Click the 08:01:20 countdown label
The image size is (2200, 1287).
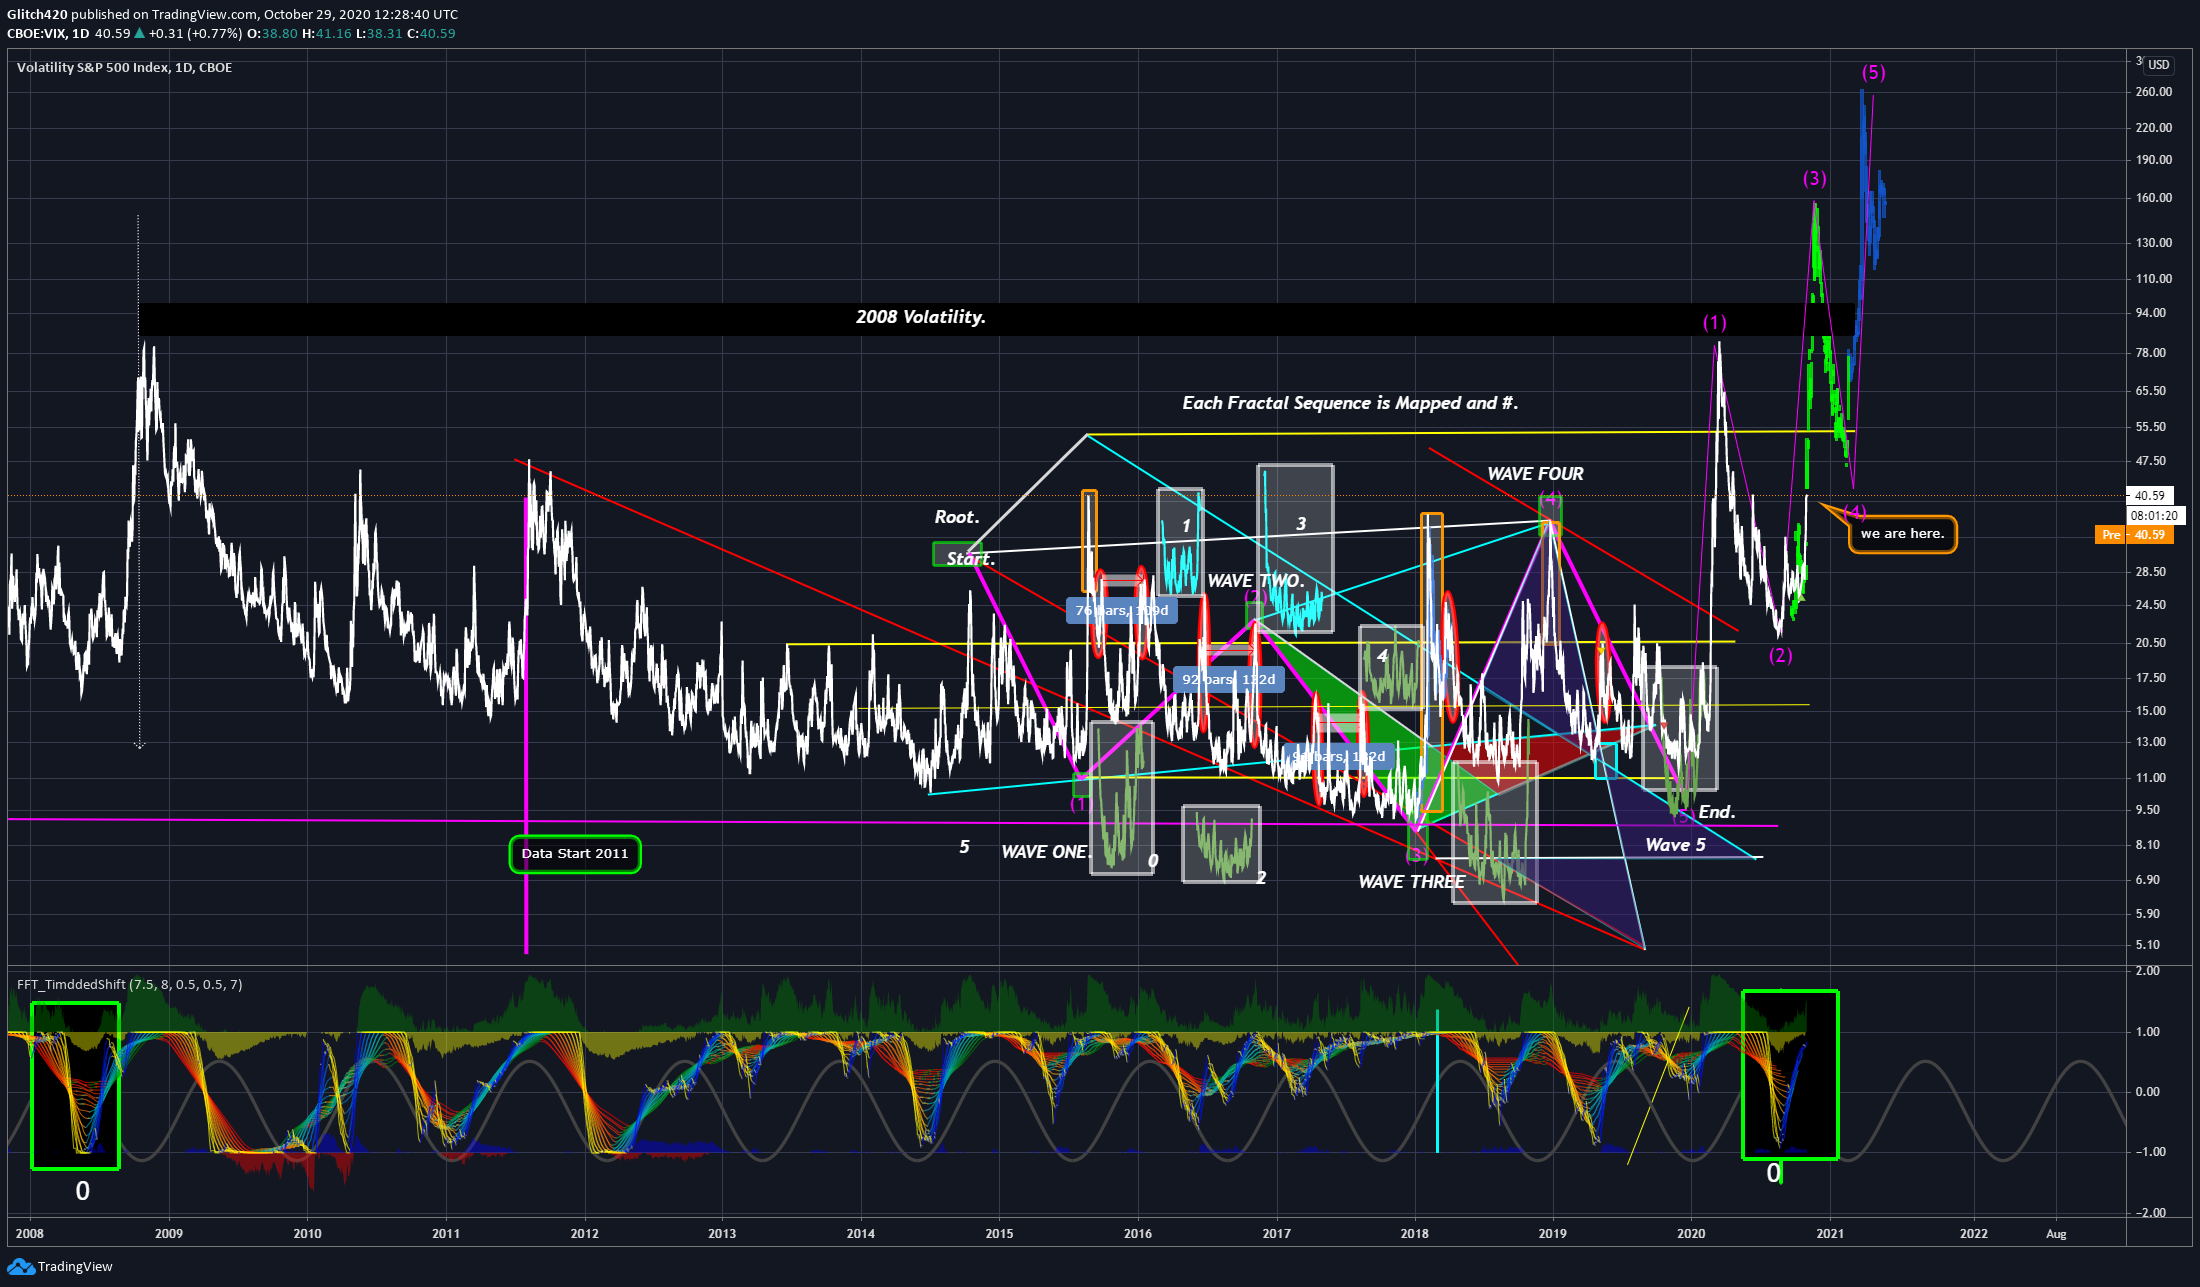[2153, 516]
